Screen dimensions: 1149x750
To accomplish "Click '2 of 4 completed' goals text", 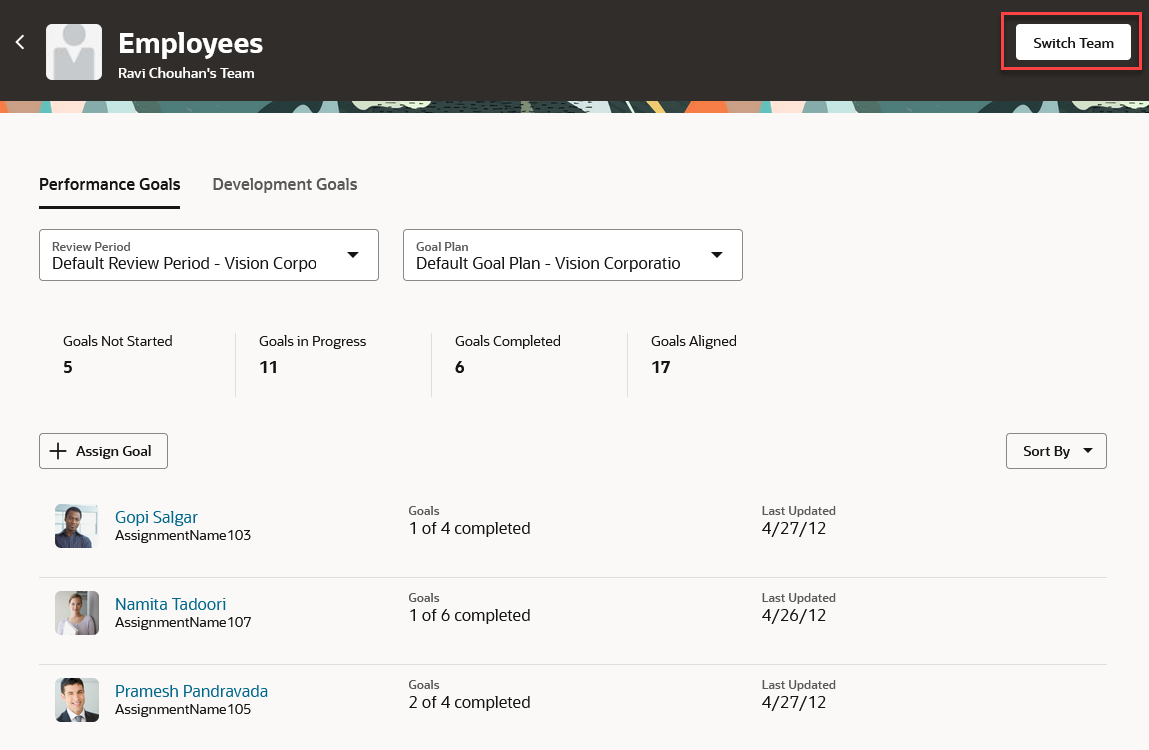I will [x=470, y=702].
